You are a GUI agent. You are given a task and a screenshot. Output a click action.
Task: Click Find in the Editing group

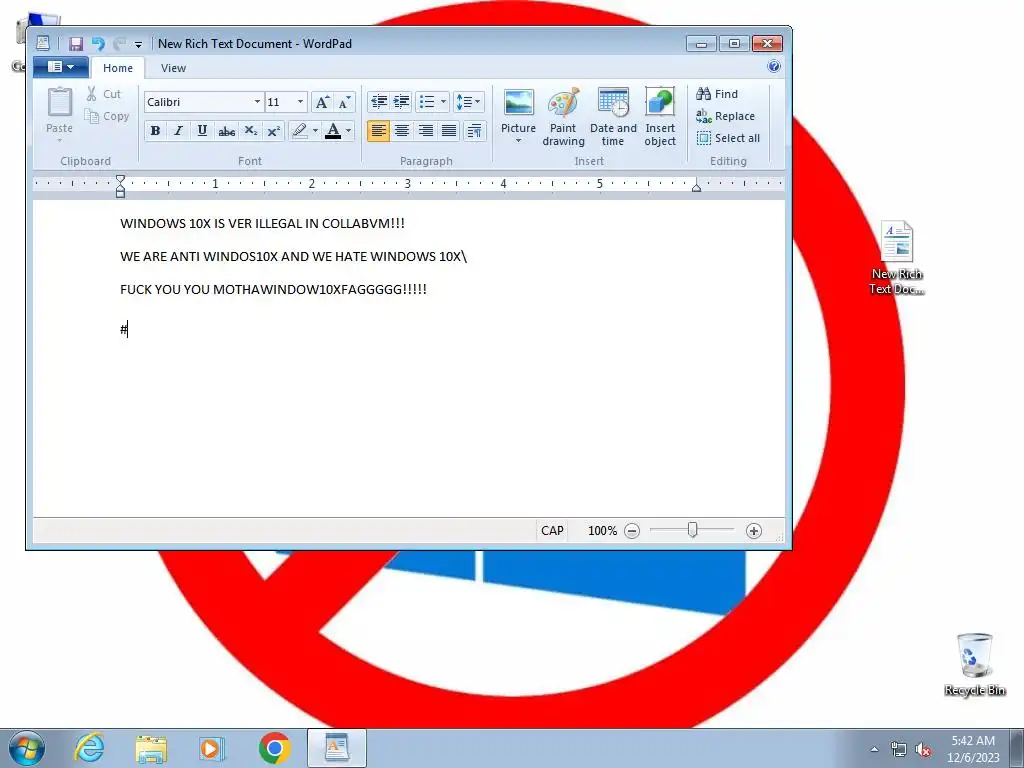[717, 94]
